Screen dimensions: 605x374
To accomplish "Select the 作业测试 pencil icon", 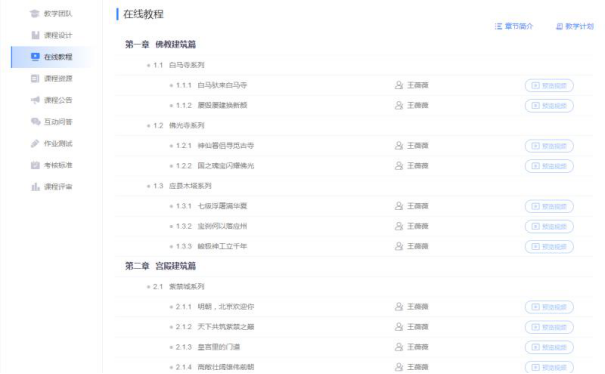I will pos(35,144).
